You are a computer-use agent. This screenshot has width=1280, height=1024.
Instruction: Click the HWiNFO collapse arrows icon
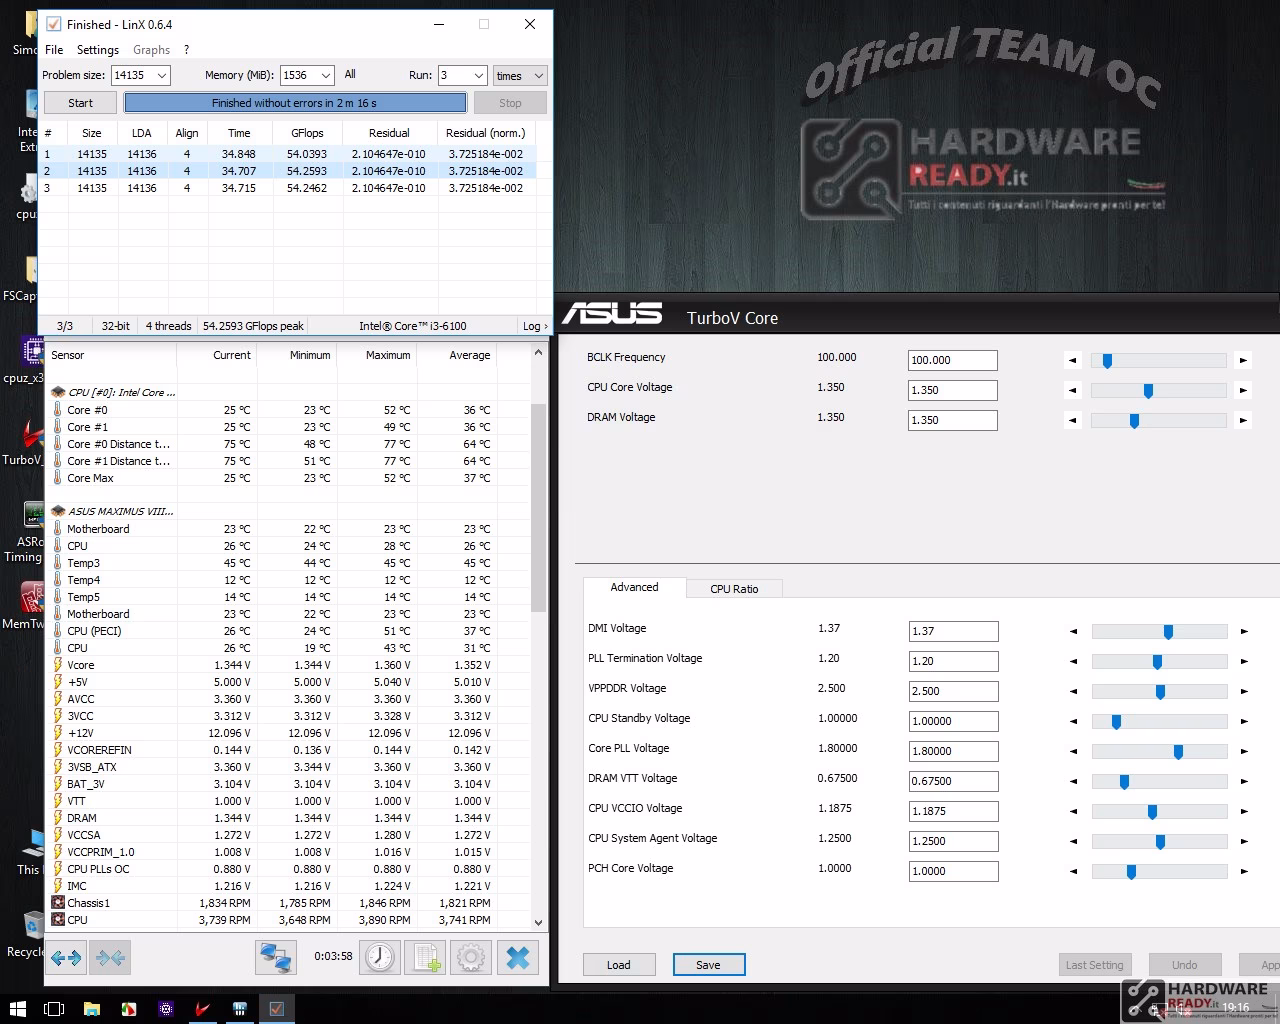pos(110,958)
